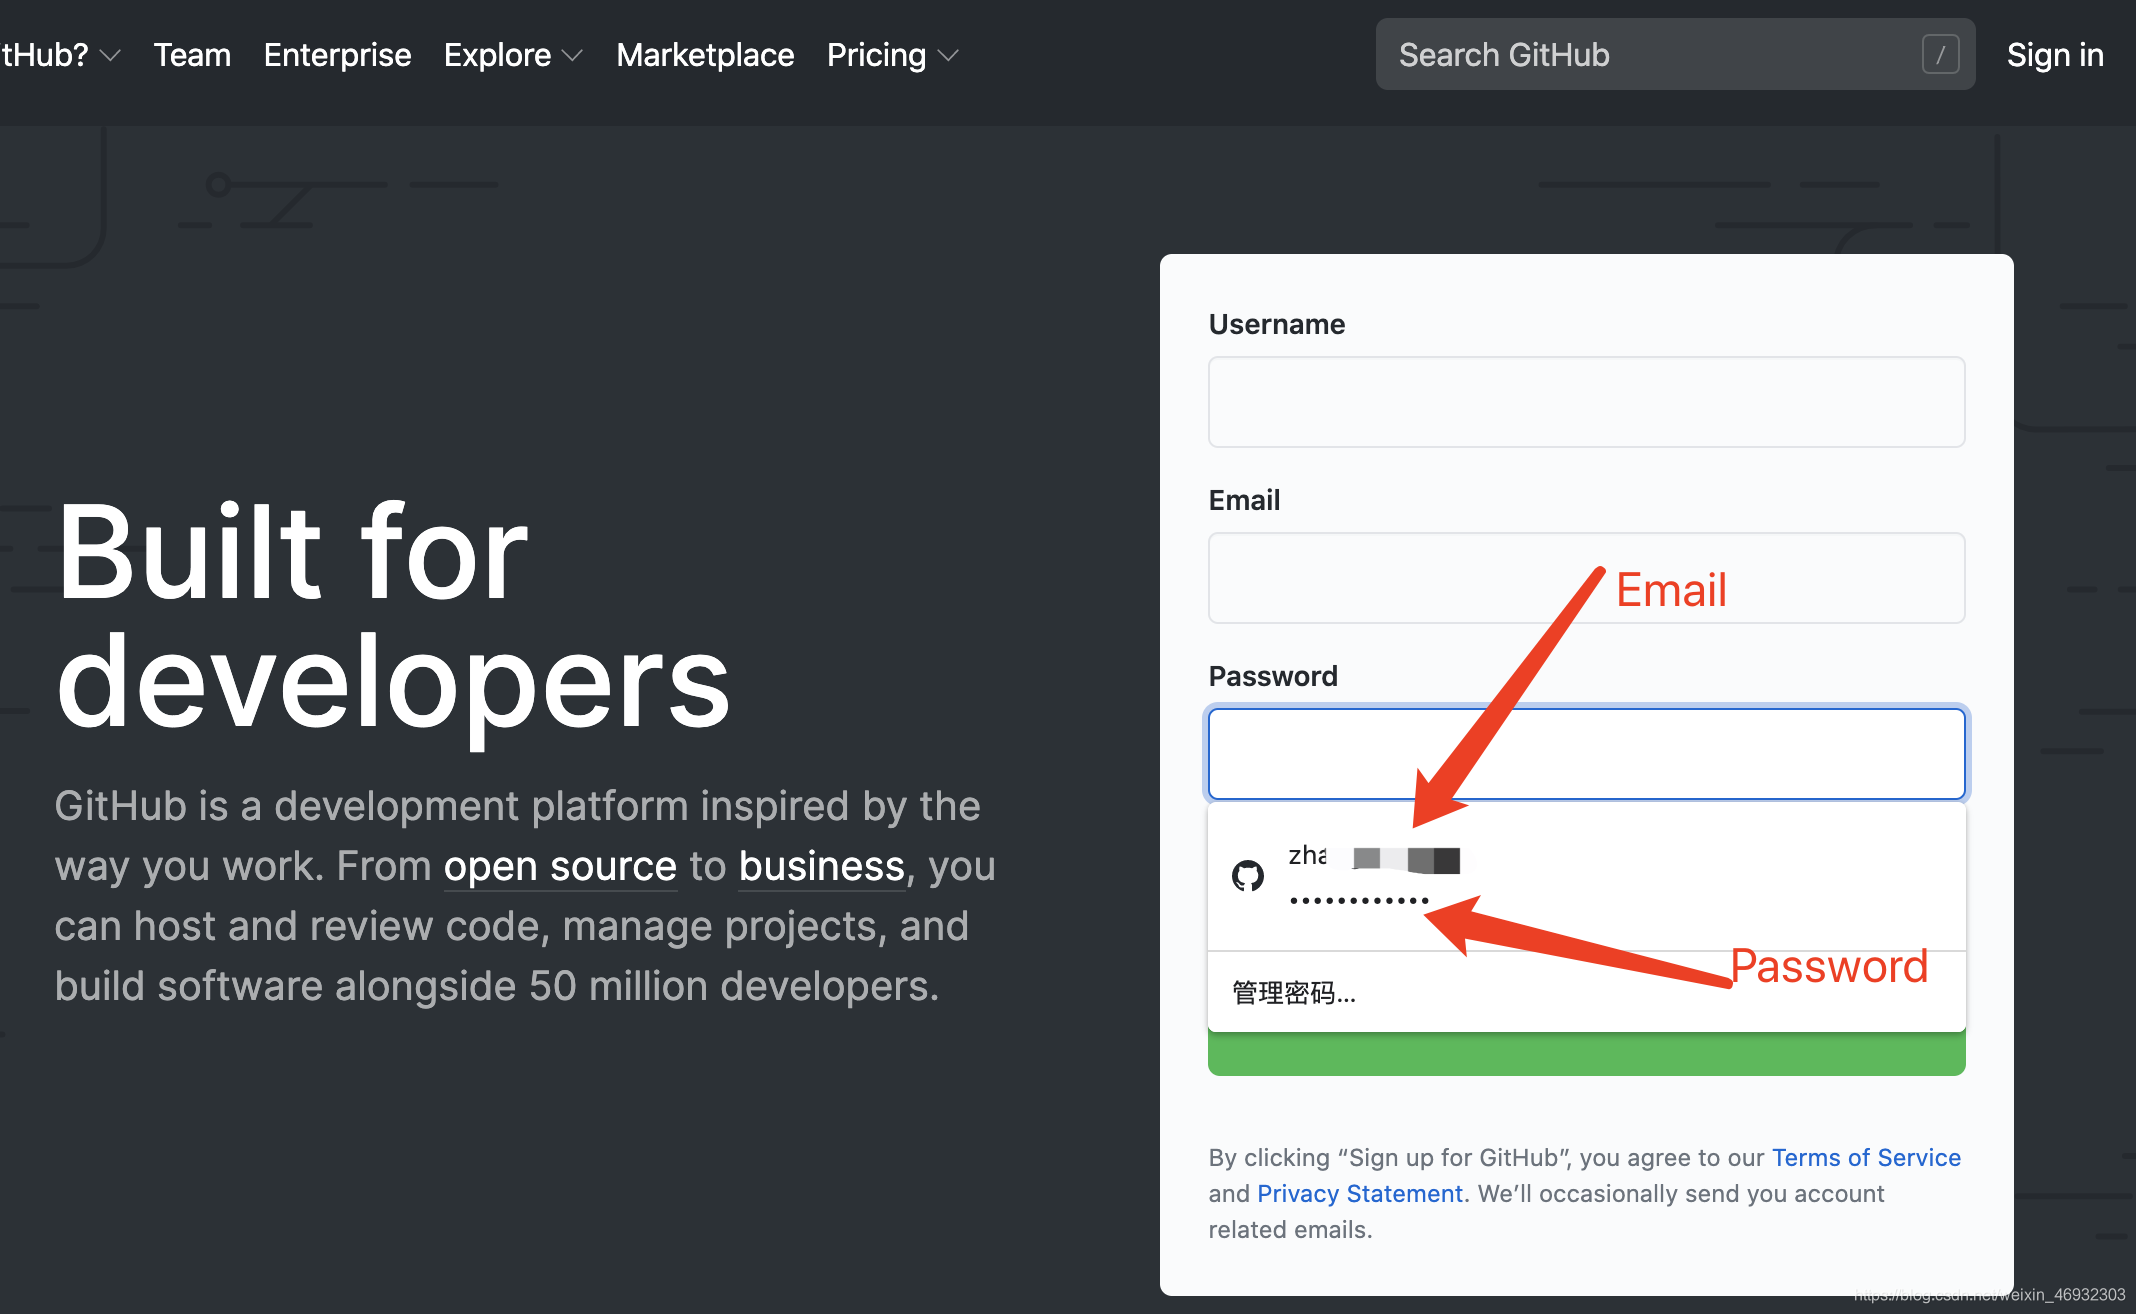Open 管理密码... manage passwords option

point(1586,992)
